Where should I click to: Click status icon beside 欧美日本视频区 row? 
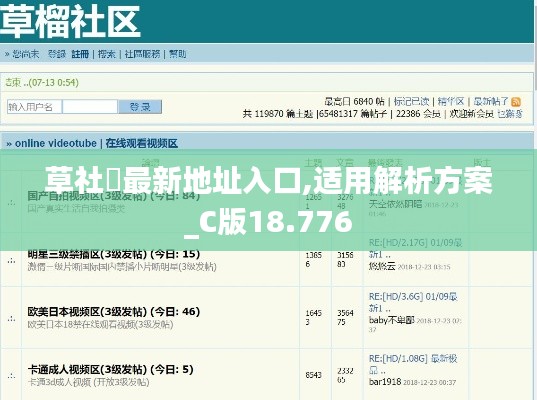pos(11,319)
